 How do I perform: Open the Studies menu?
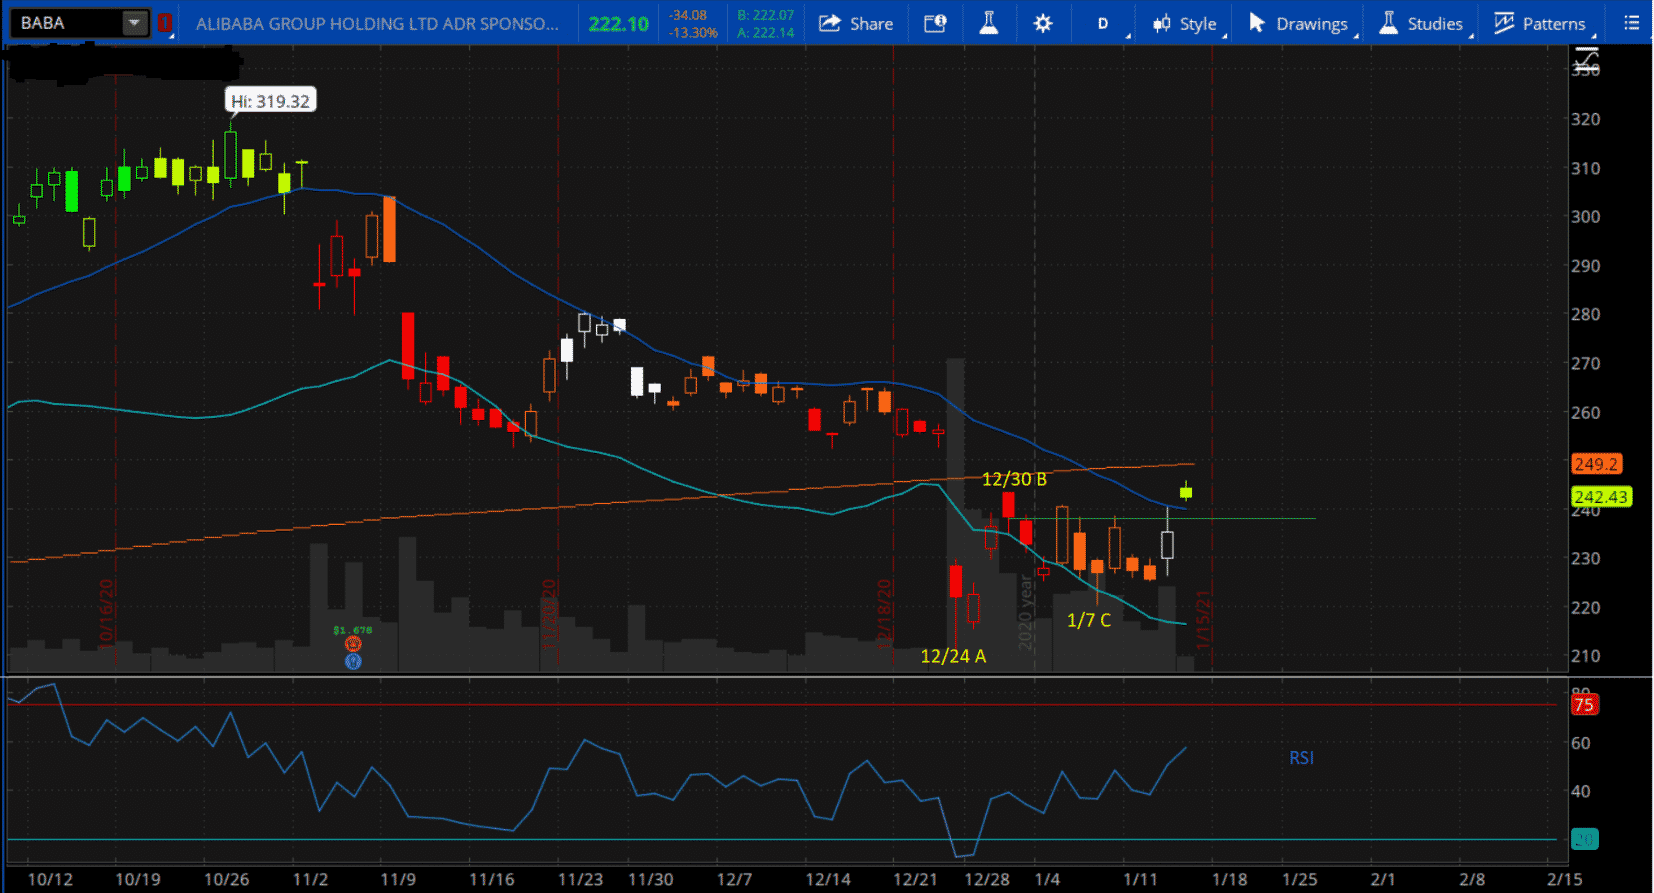tap(1422, 24)
